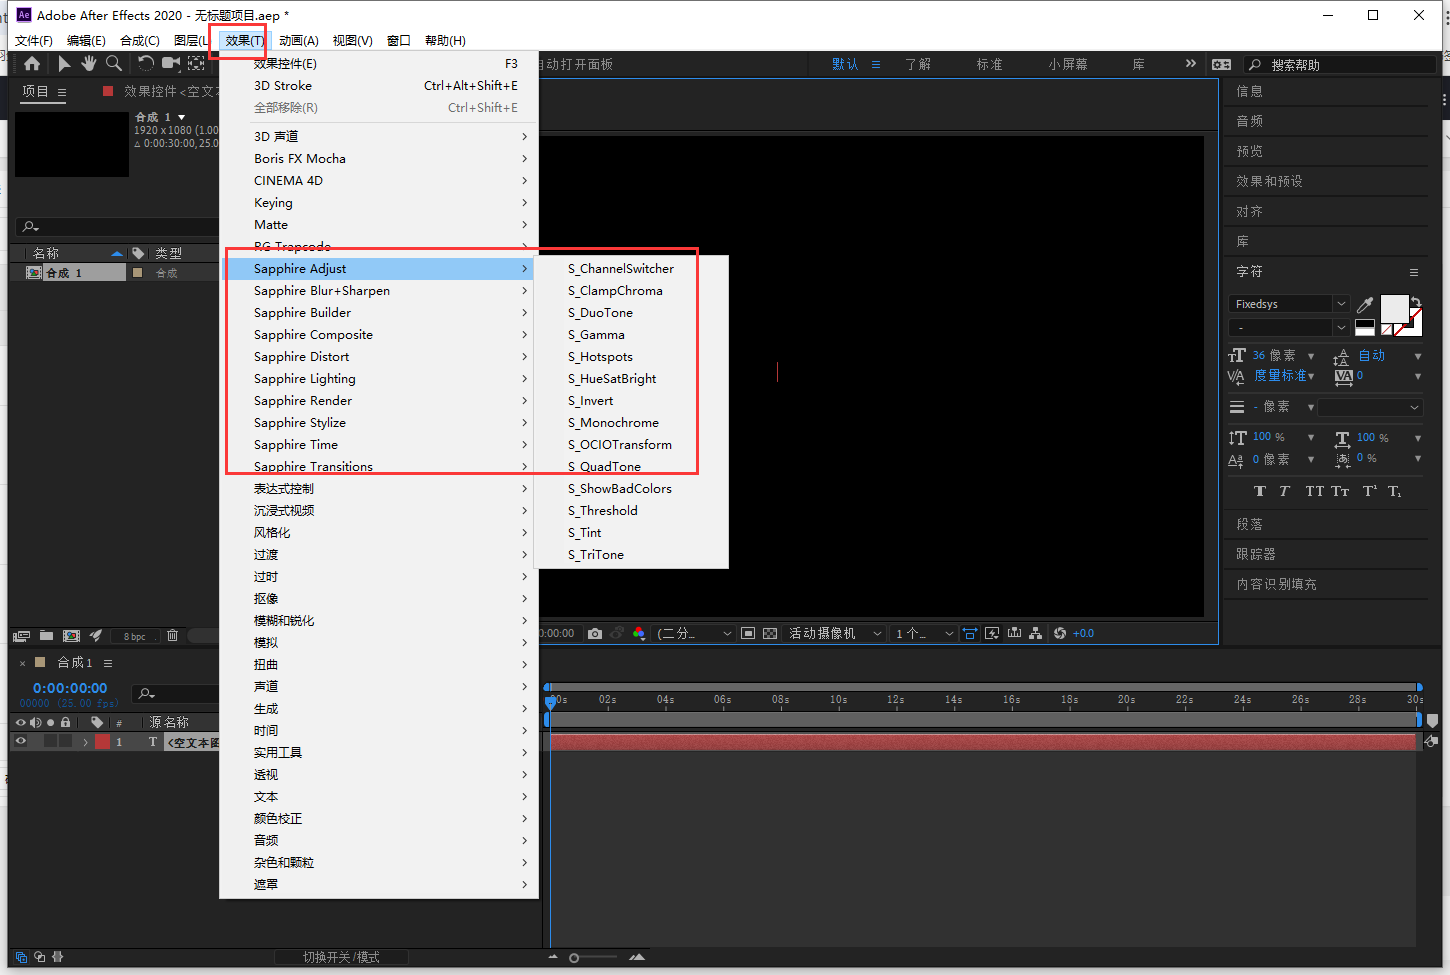Open the workspace overflow chevrons

pyautogui.click(x=1190, y=64)
